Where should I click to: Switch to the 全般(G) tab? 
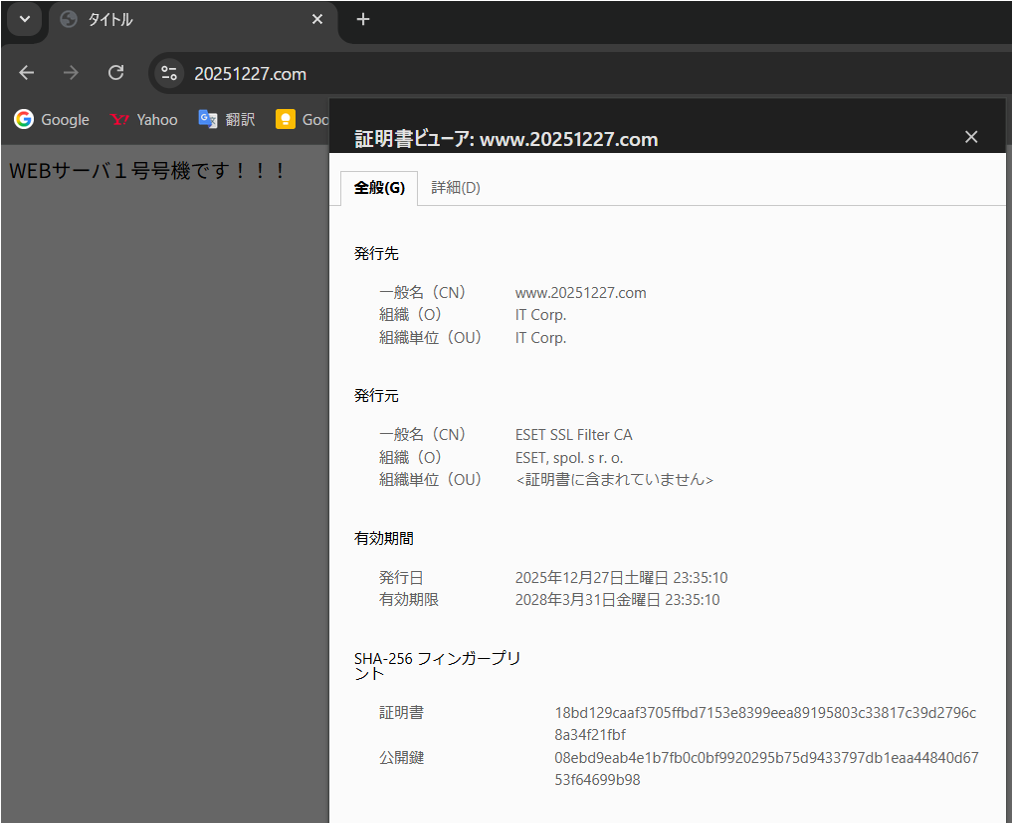379,188
